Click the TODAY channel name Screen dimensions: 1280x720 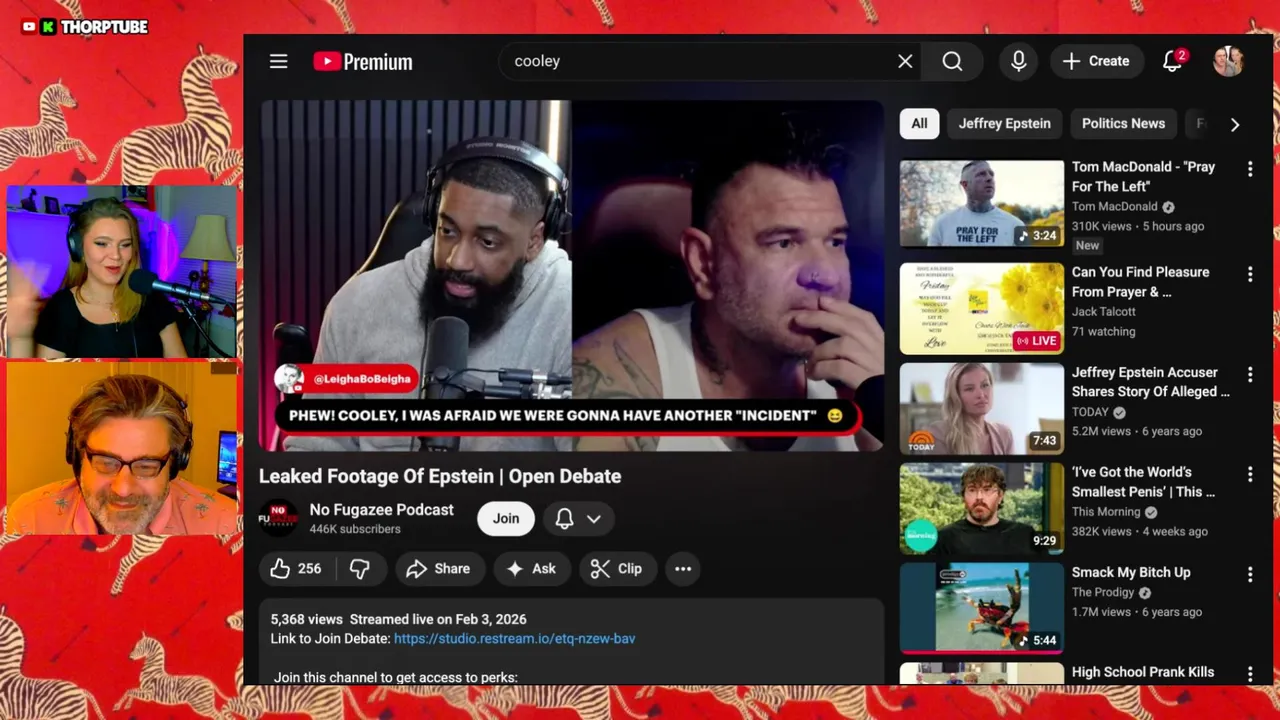(1090, 411)
